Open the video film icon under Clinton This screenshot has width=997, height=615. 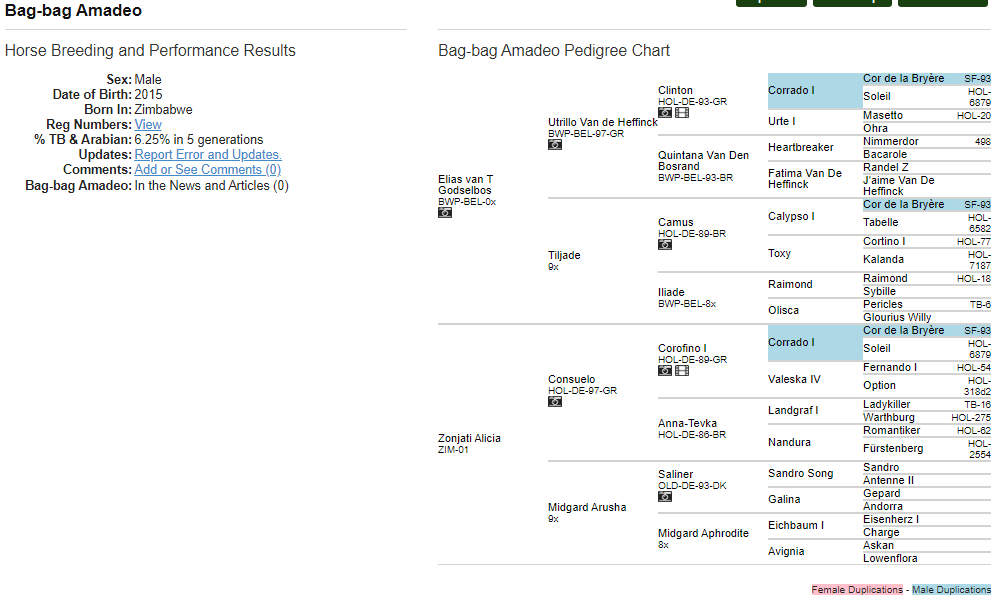[x=682, y=113]
